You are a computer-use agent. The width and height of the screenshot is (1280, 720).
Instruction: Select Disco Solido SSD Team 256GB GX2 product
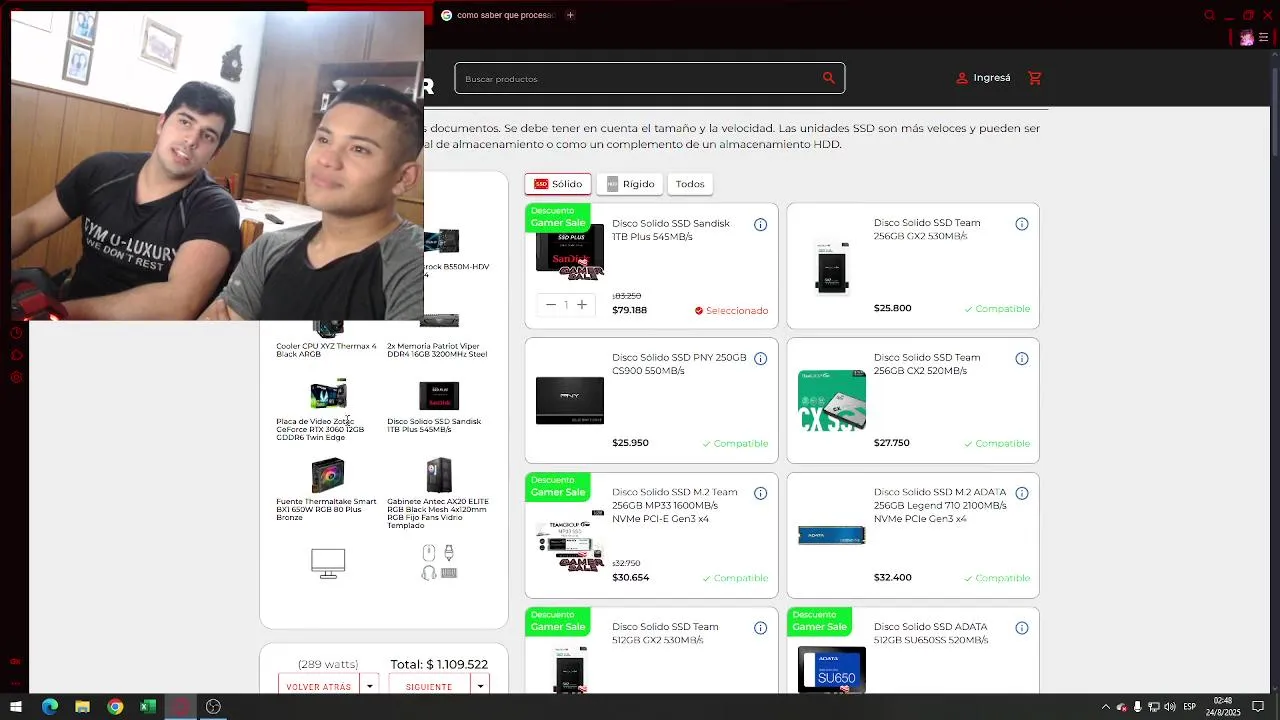913,266
